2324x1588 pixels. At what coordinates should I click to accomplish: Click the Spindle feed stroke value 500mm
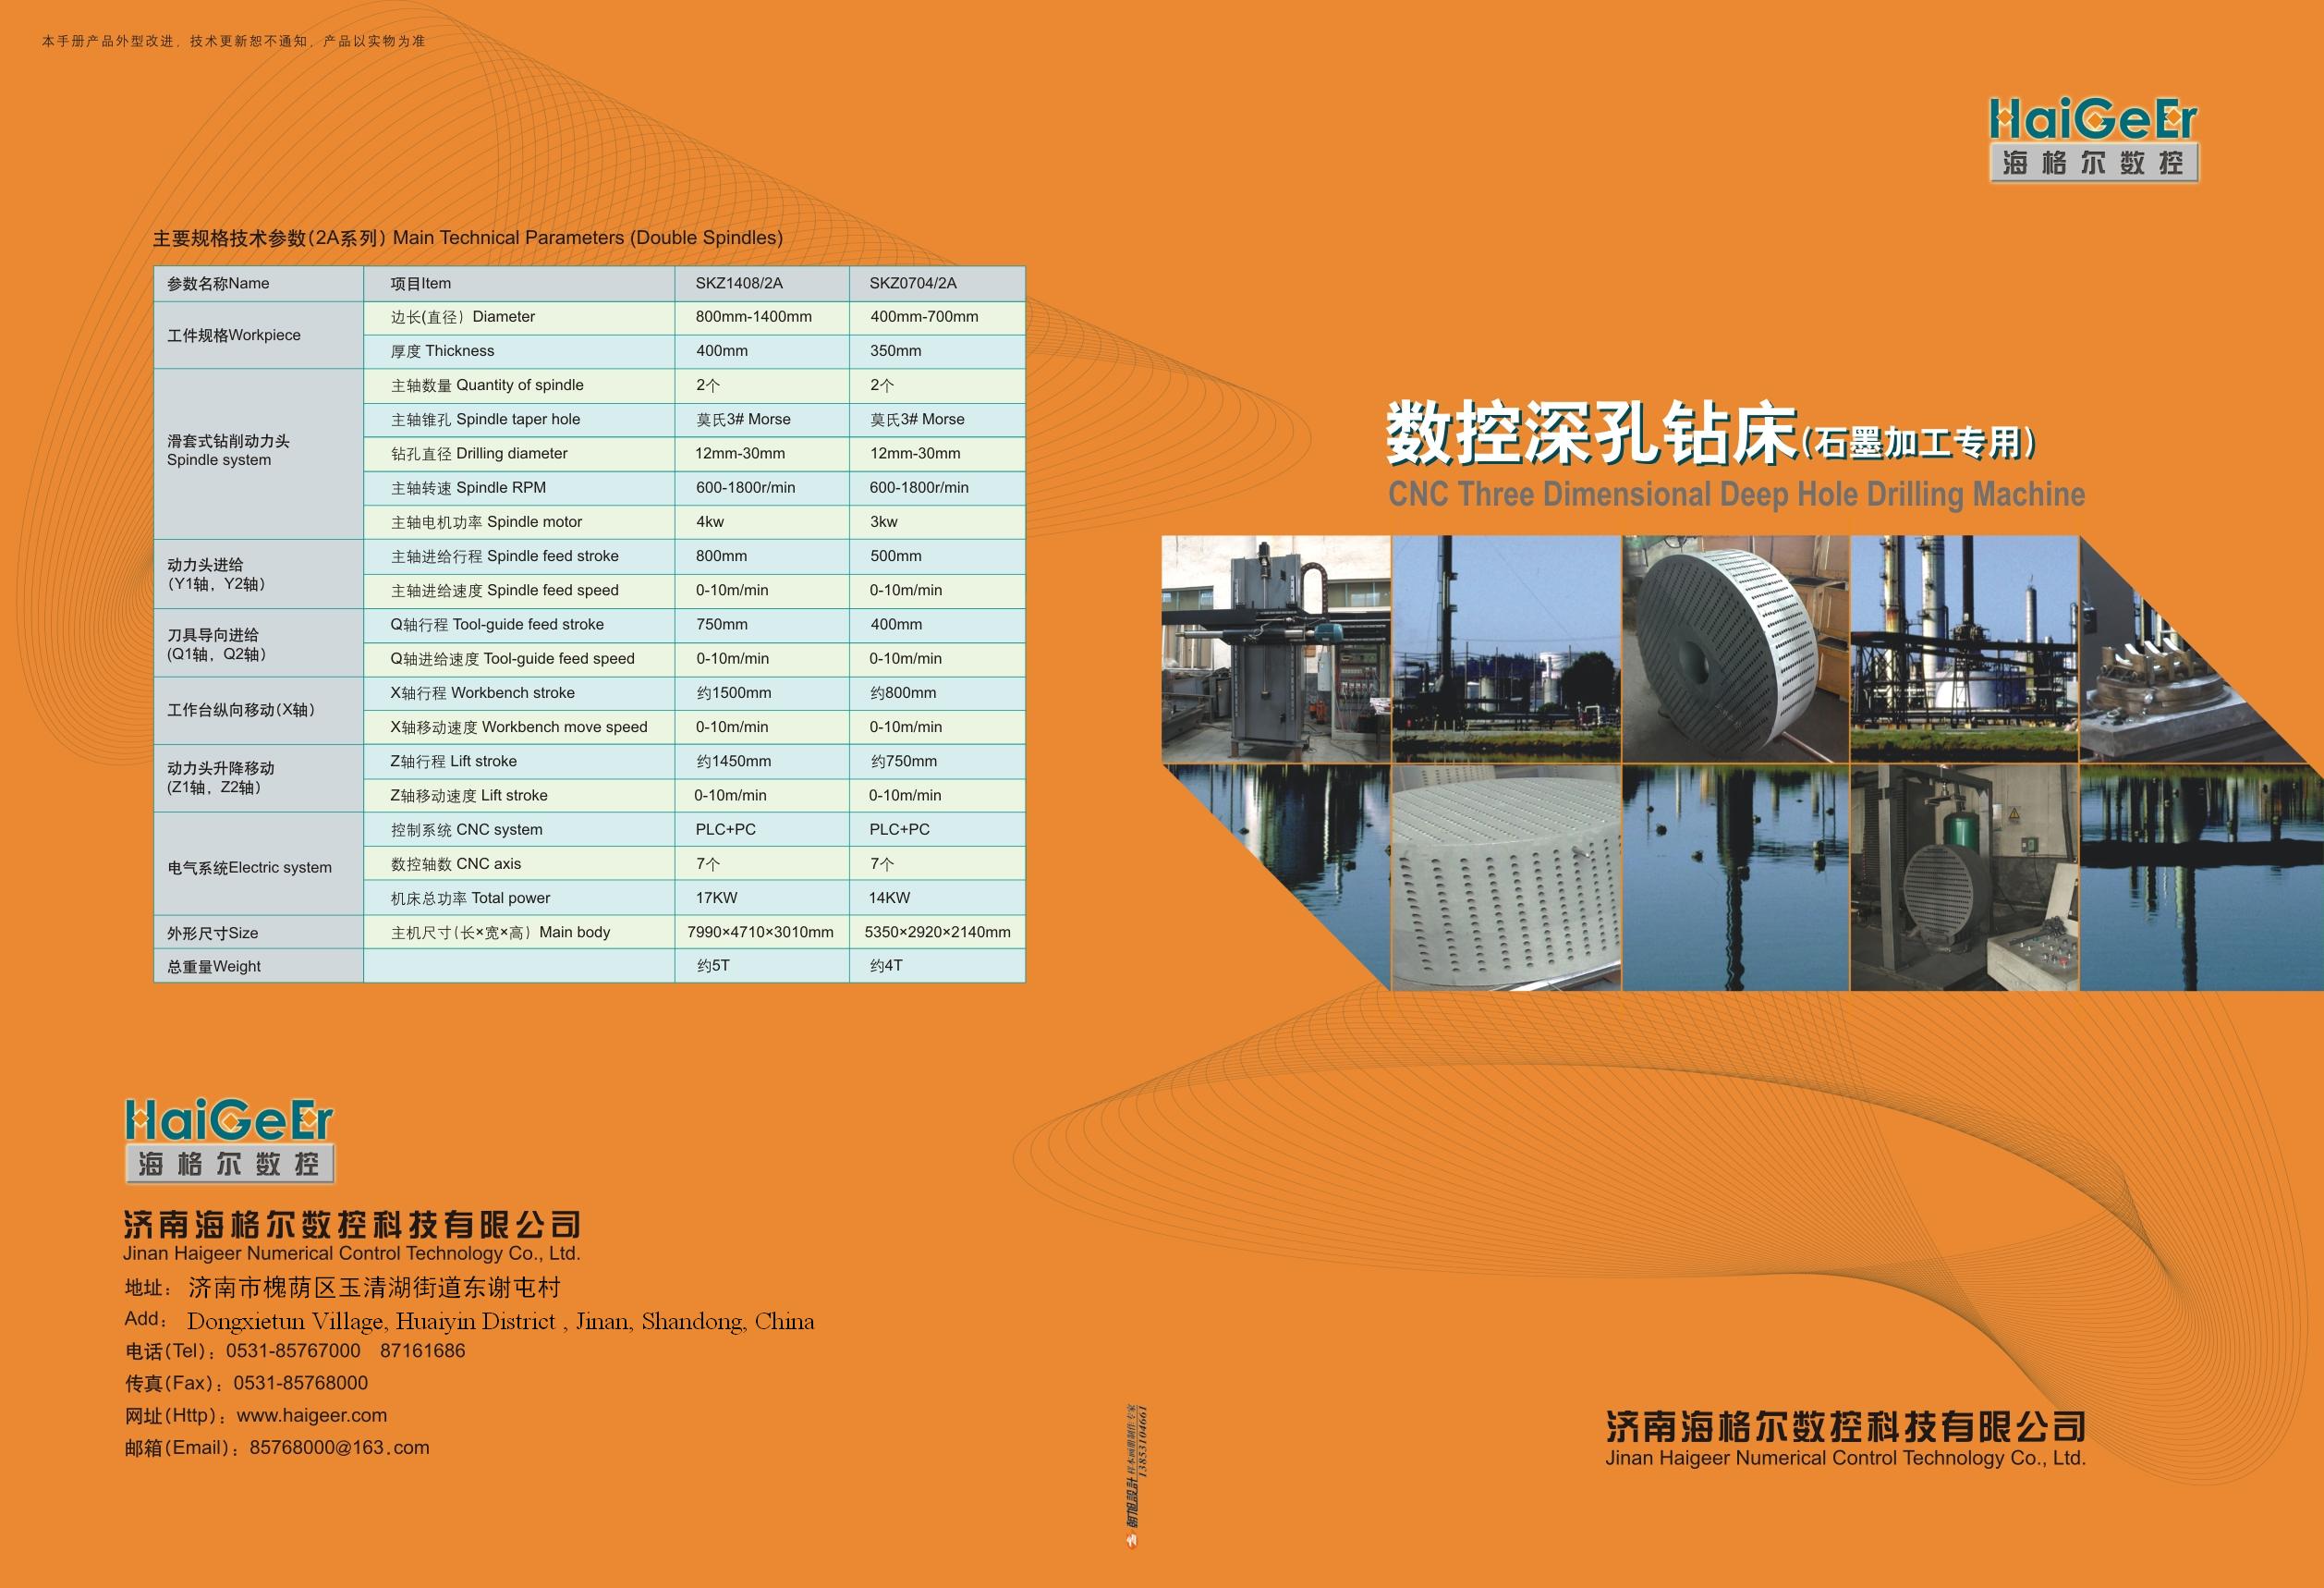click(x=896, y=555)
